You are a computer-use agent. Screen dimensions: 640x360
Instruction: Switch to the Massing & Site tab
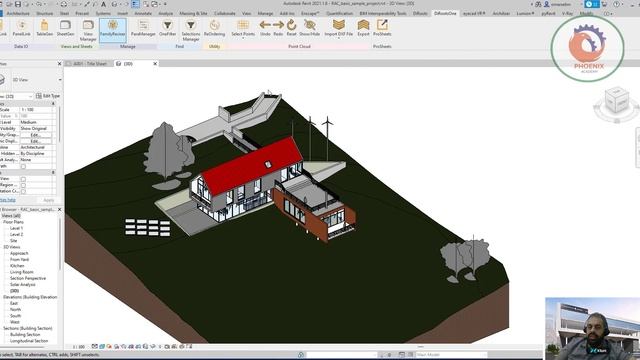[193, 13]
